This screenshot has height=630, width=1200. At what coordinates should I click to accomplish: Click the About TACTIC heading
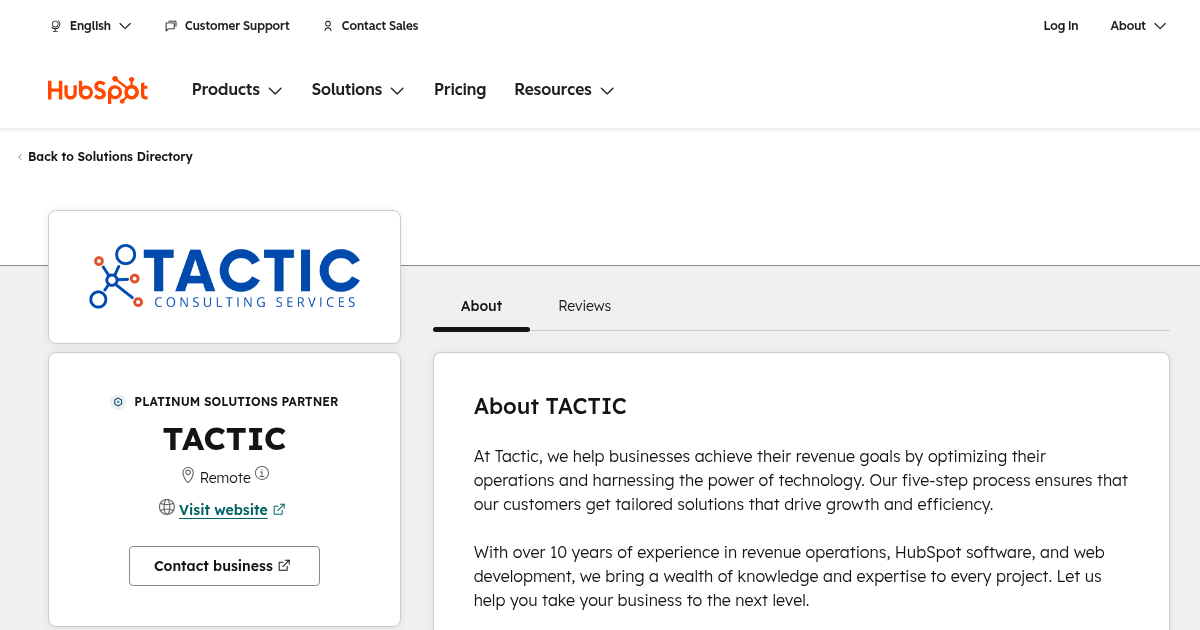pos(550,406)
